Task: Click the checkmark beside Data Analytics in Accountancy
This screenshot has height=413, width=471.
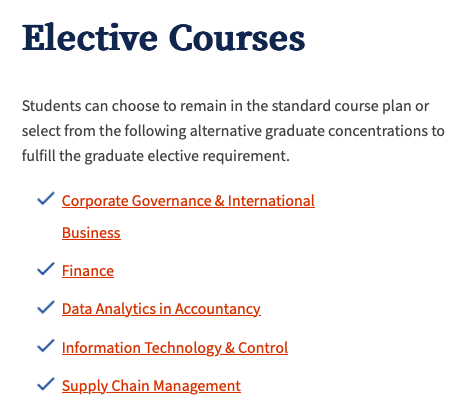Action: click(46, 307)
